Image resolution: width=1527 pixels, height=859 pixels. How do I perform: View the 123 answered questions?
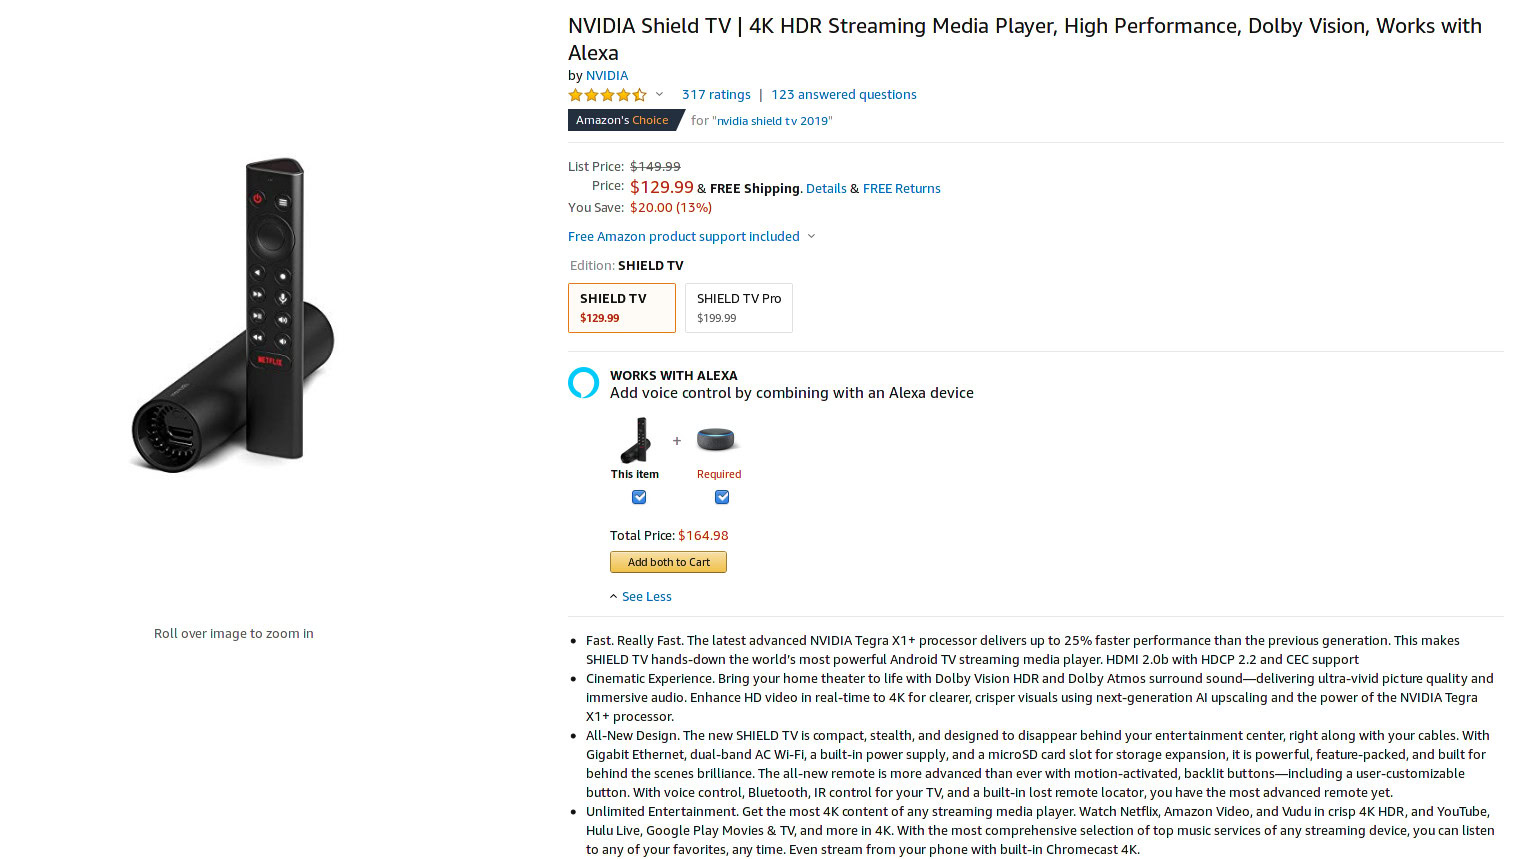[843, 95]
